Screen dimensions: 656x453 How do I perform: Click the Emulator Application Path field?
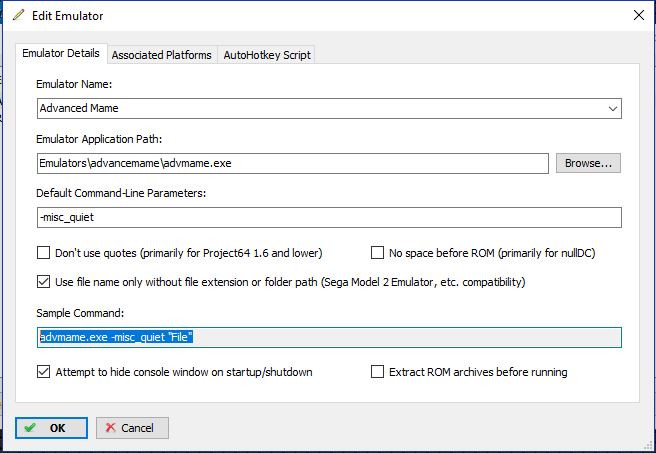click(292, 163)
